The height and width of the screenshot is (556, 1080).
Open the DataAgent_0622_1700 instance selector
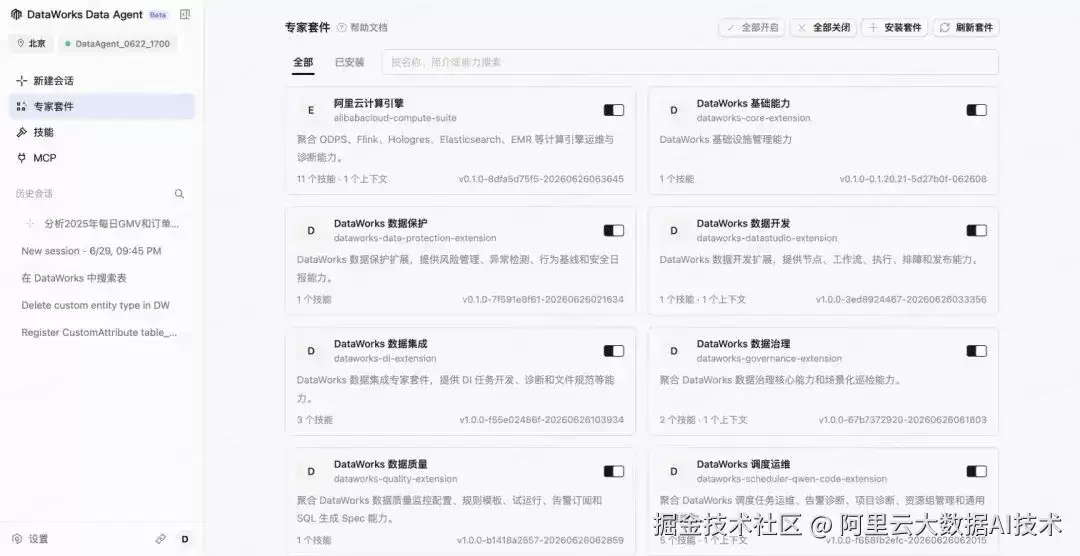[118, 43]
